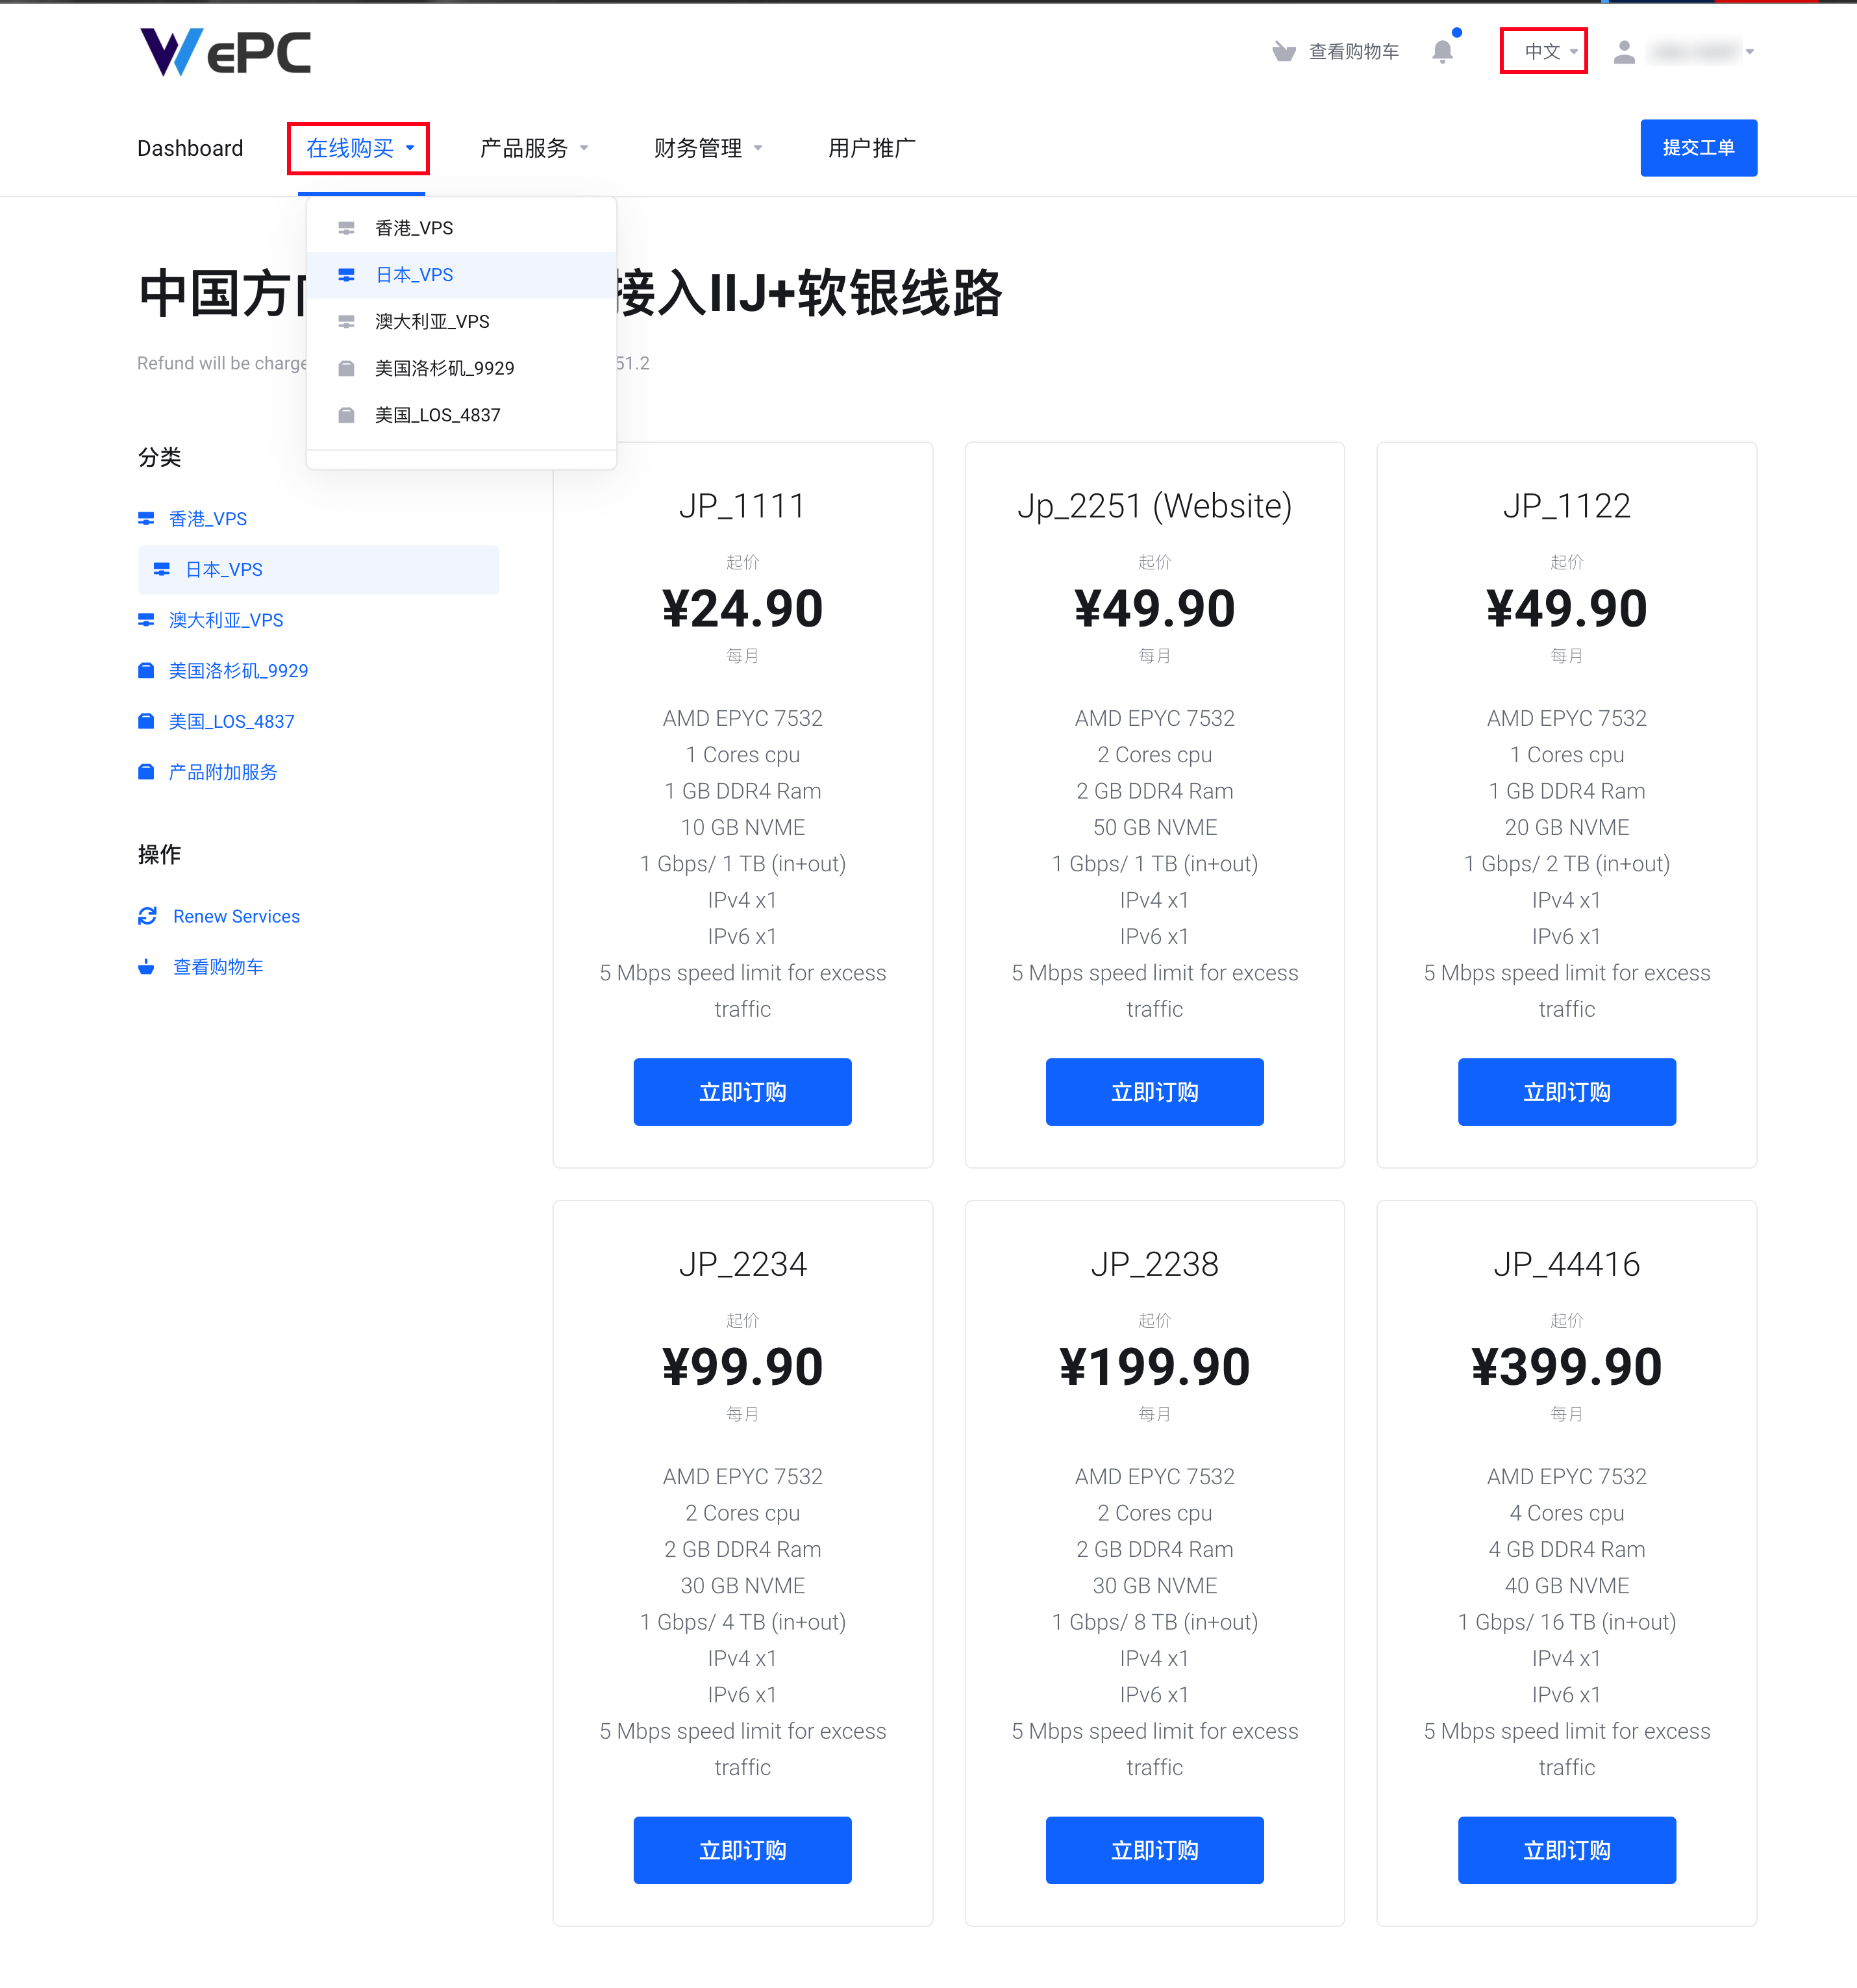Open the 中文 language dropdown

[x=1544, y=51]
